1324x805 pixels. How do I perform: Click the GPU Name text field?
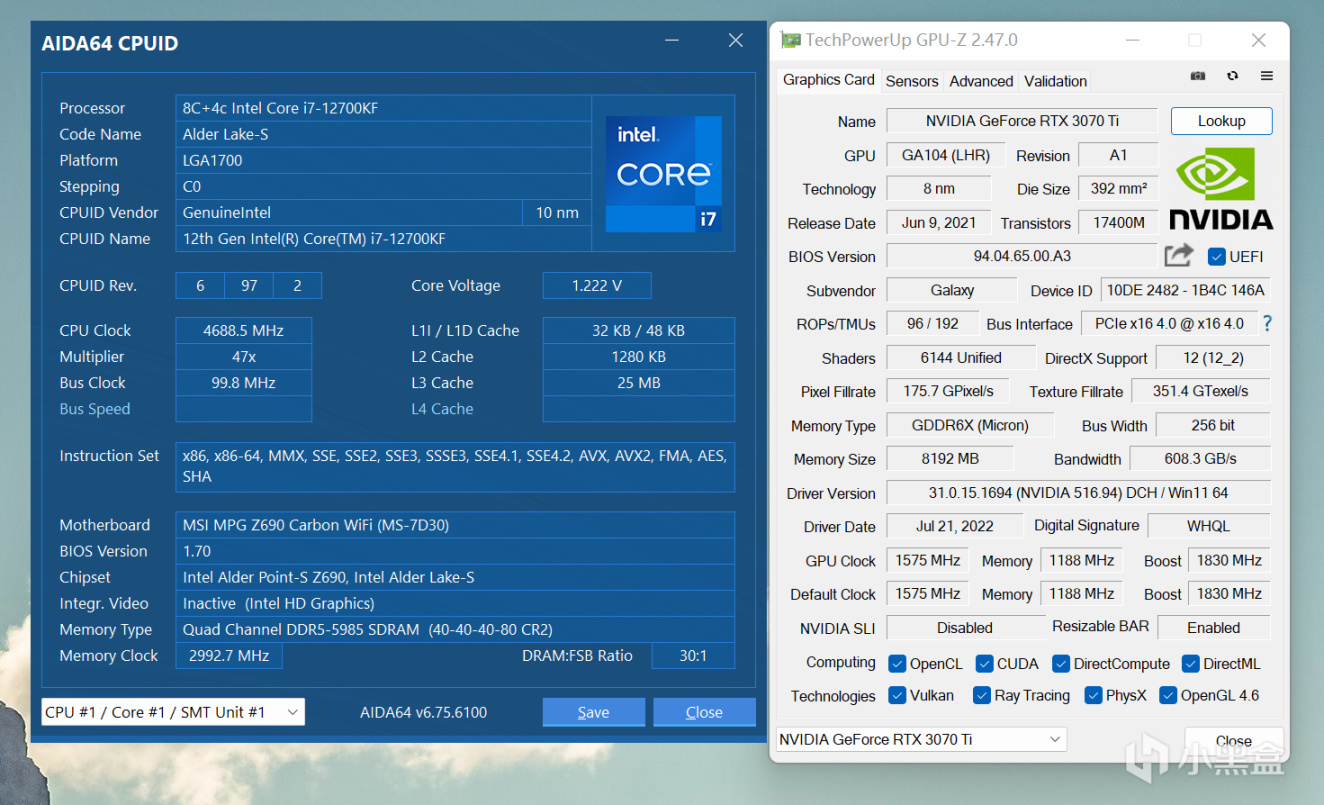coord(1021,121)
